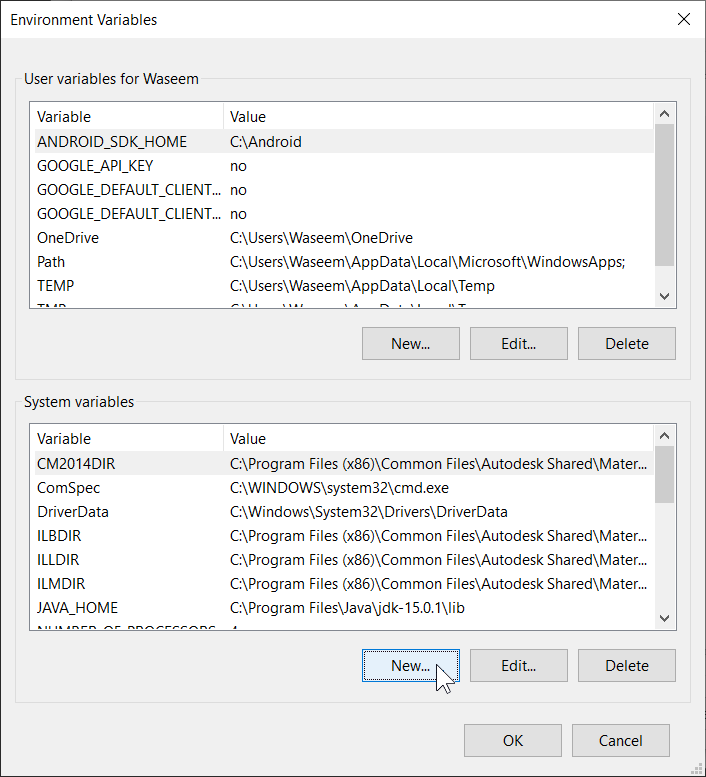Select the Path entry in user variables
Viewport: 706px width, 777px height.
[51, 262]
